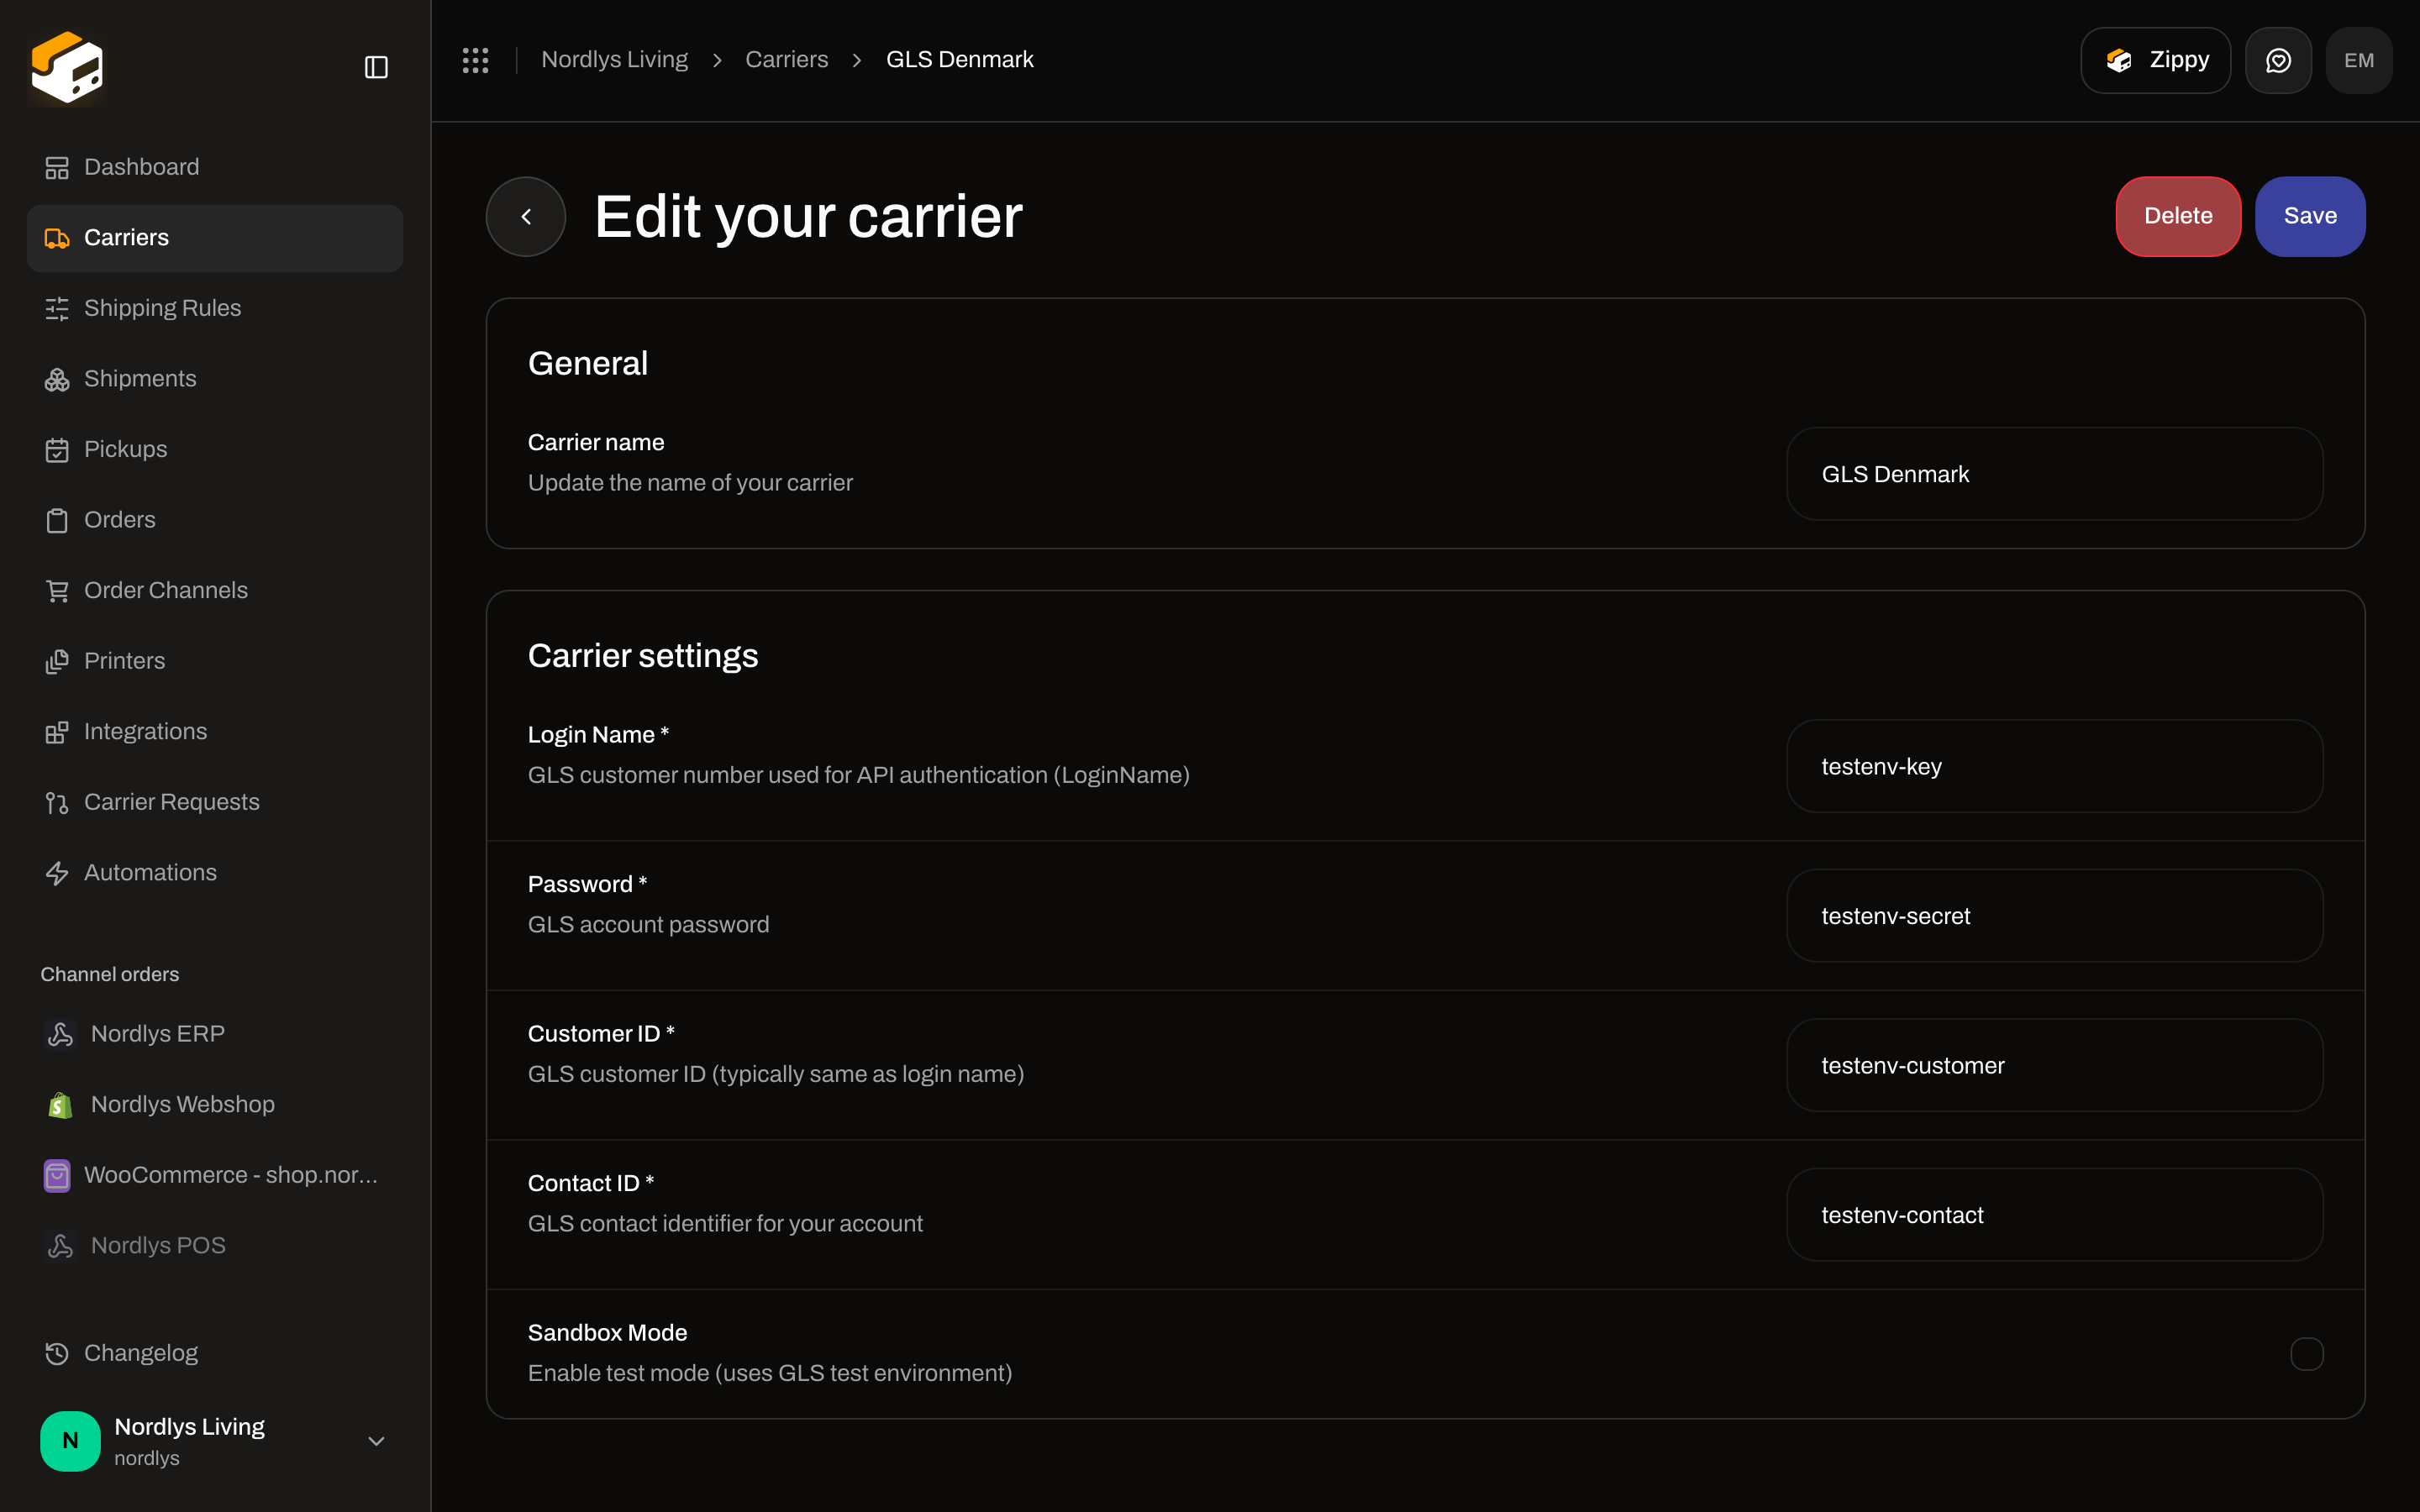Click the Dashboard icon in the sidebar
Screen dimensions: 2420x1512
tap(57, 167)
